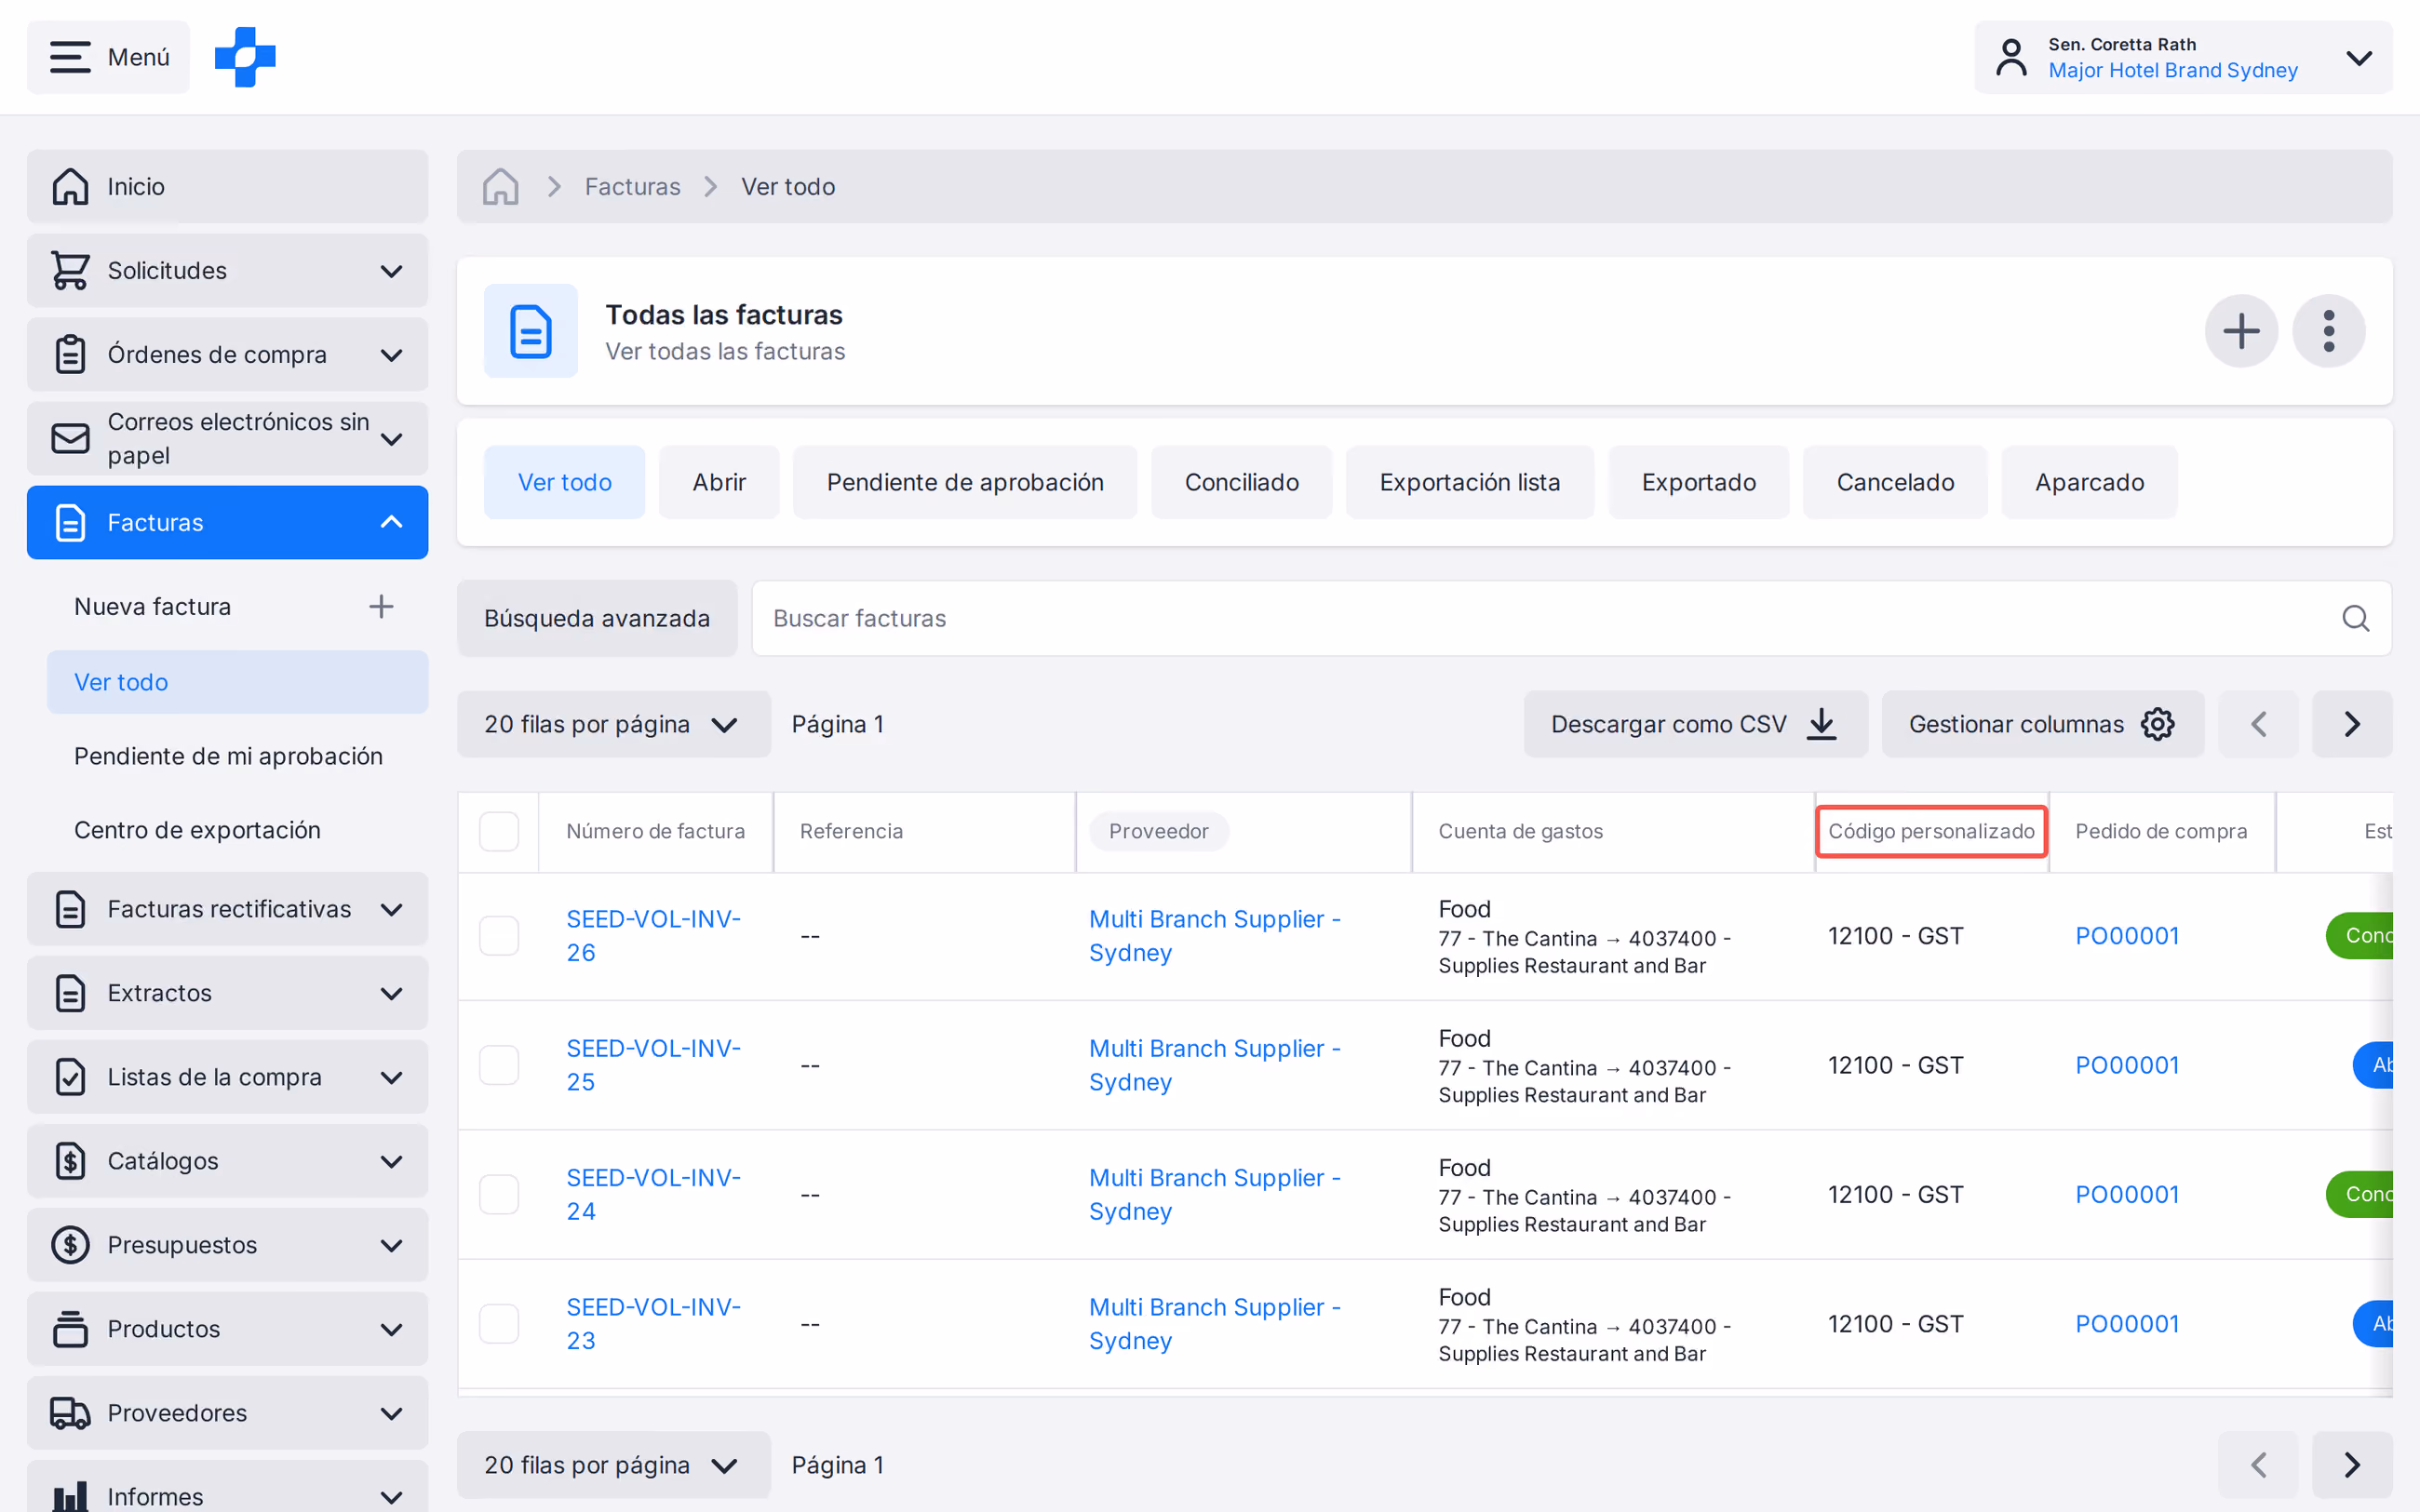Expand the Catálogos section

click(x=227, y=1161)
